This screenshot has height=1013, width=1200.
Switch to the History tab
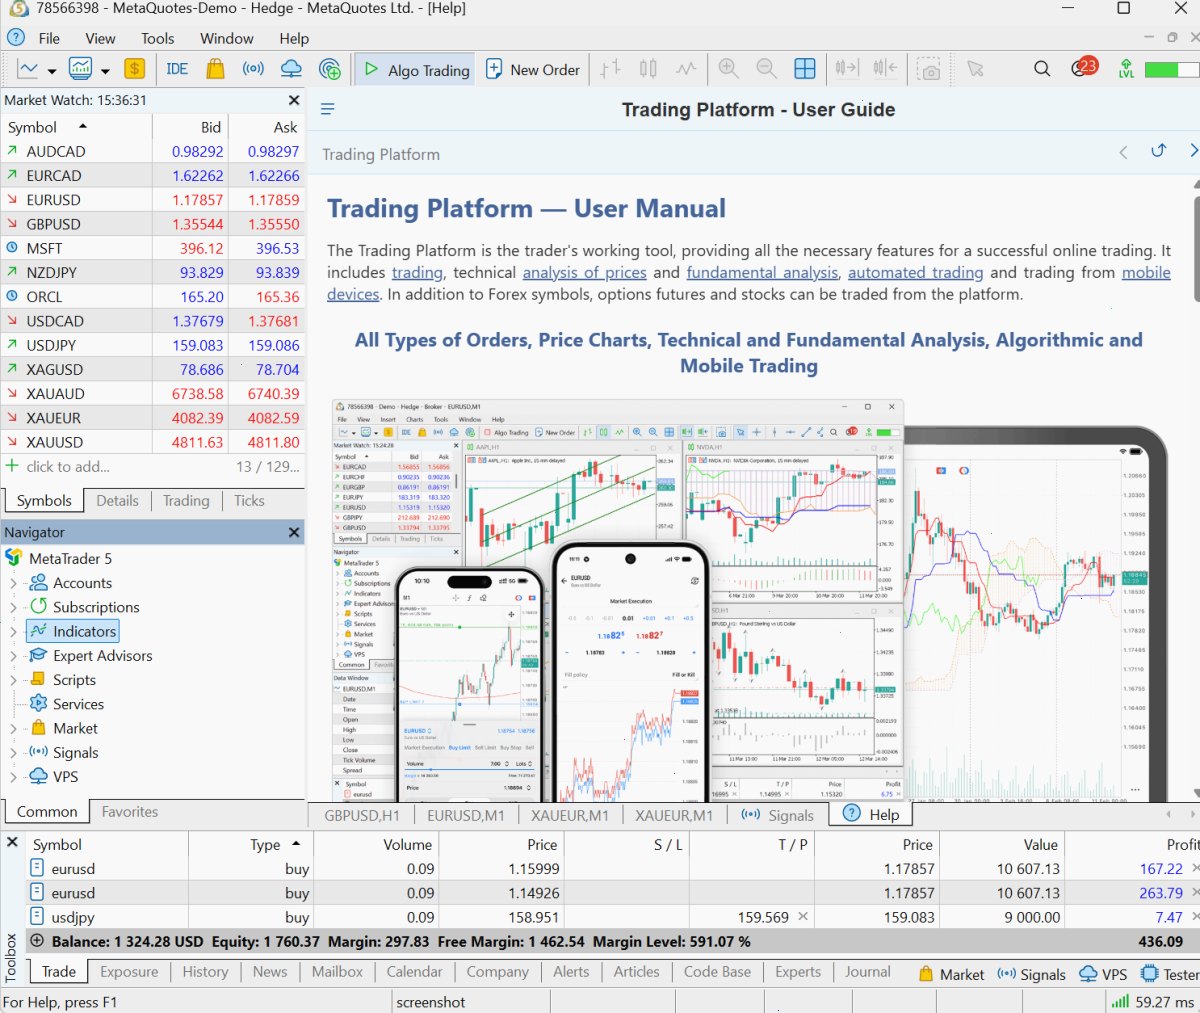[205, 971]
